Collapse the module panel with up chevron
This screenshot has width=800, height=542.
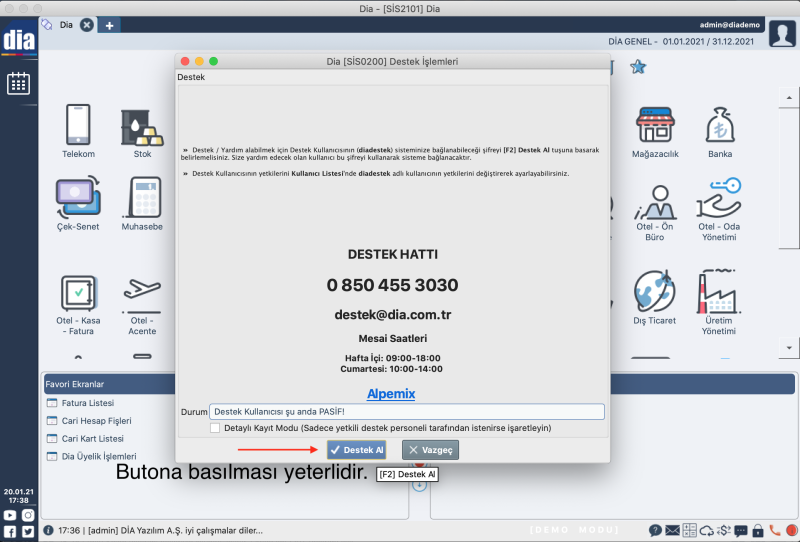pos(78,357)
